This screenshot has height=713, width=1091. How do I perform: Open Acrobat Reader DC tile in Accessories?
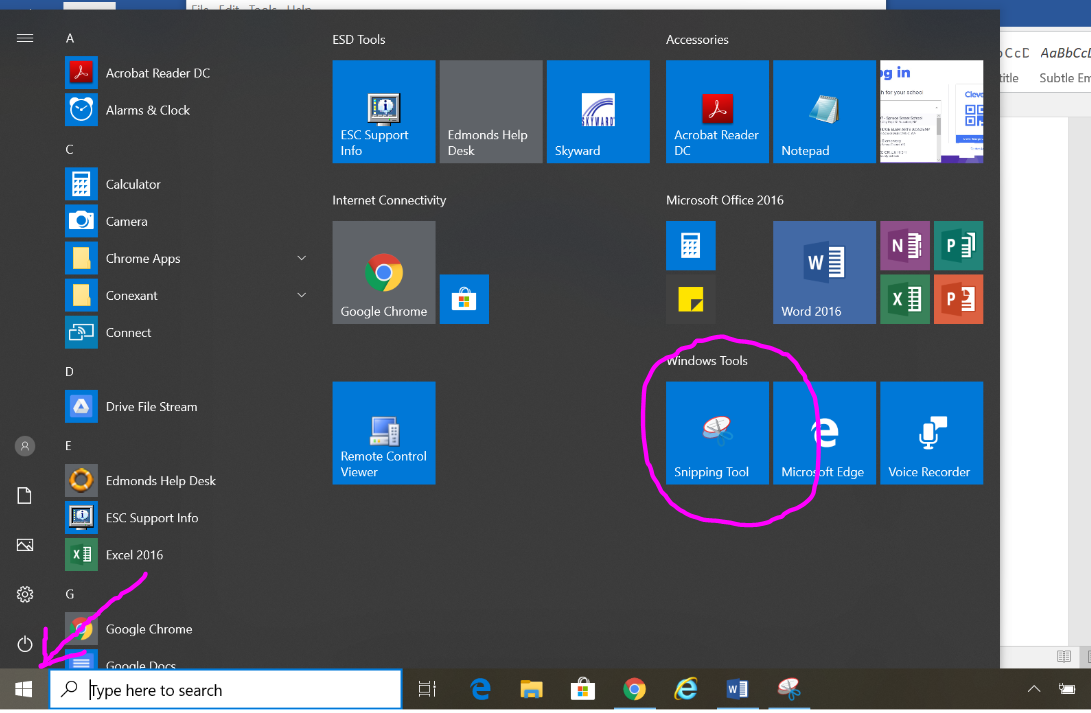pos(717,111)
